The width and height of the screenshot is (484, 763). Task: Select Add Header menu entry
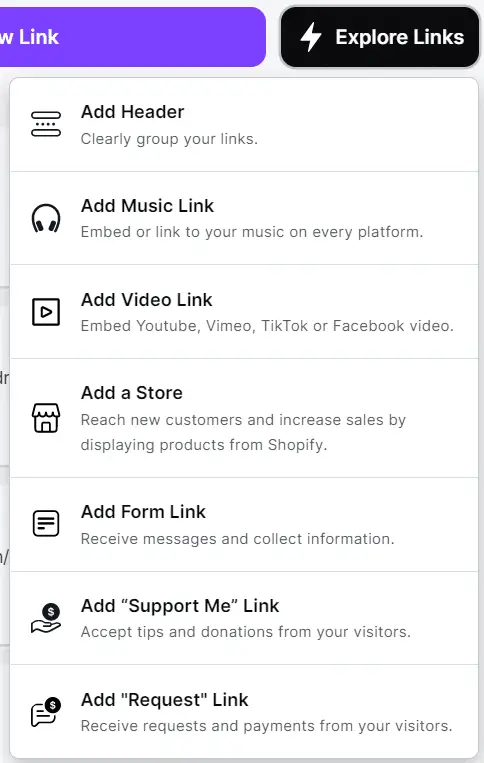(244, 125)
